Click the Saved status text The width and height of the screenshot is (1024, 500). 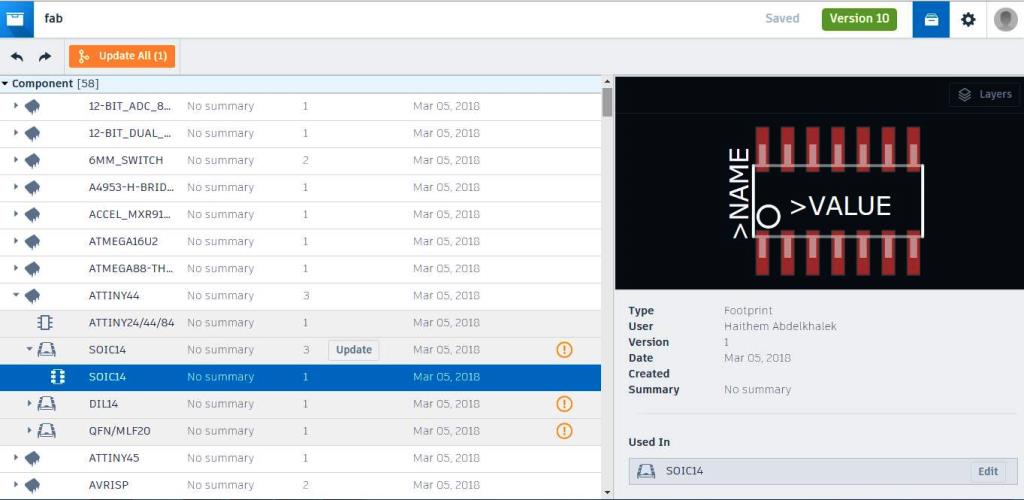tap(782, 19)
